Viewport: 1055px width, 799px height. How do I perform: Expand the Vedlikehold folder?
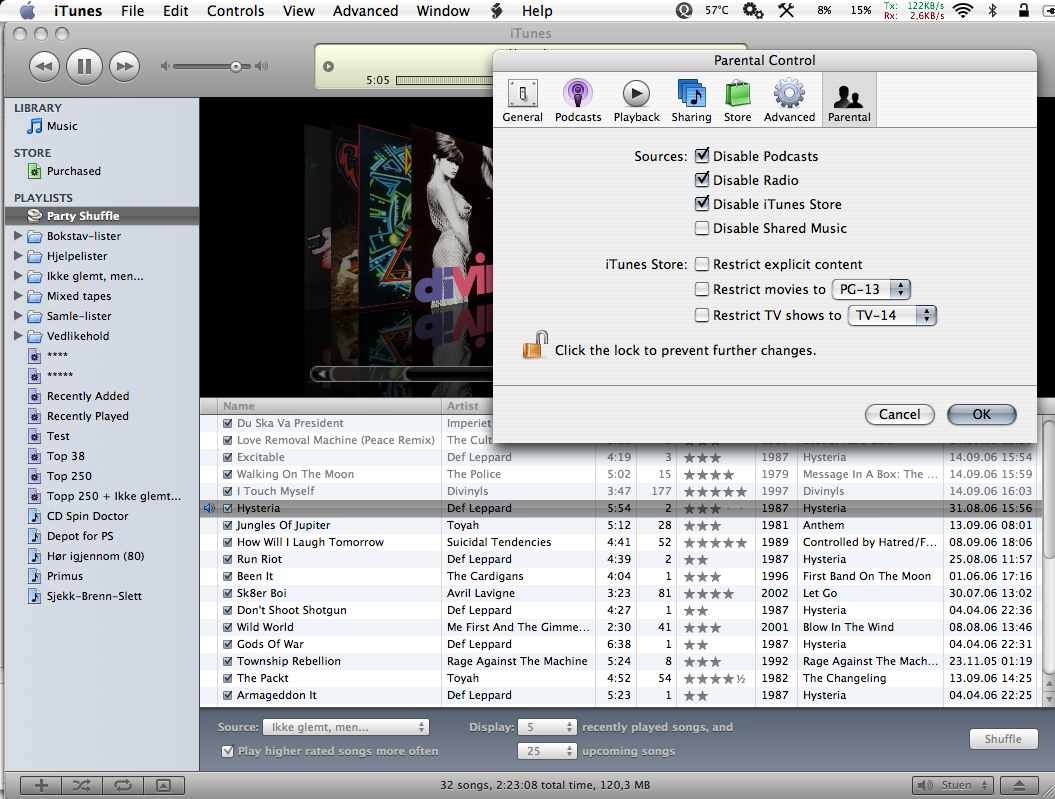(x=18, y=336)
